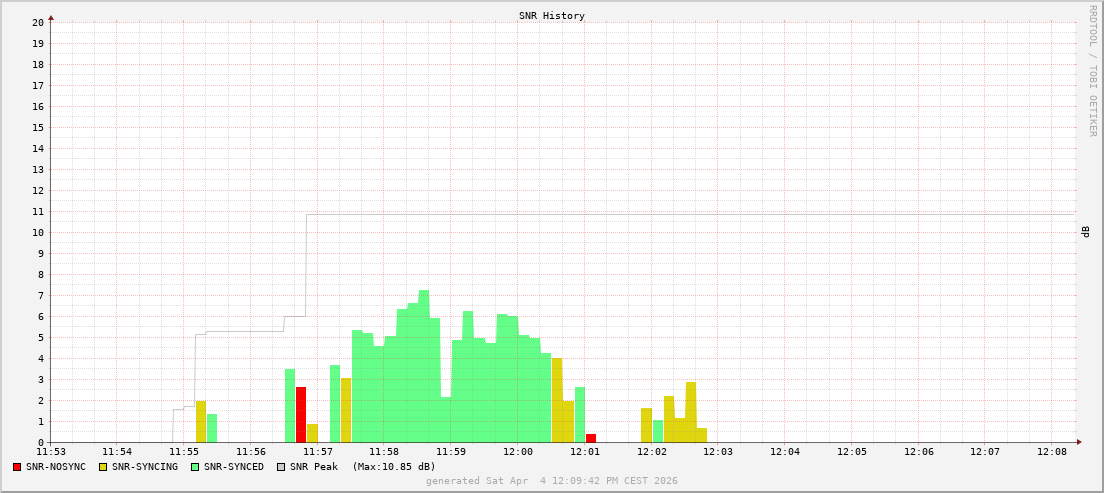The image size is (1104, 493).
Task: Click the dB unit label on right side
Action: [x=1085, y=232]
